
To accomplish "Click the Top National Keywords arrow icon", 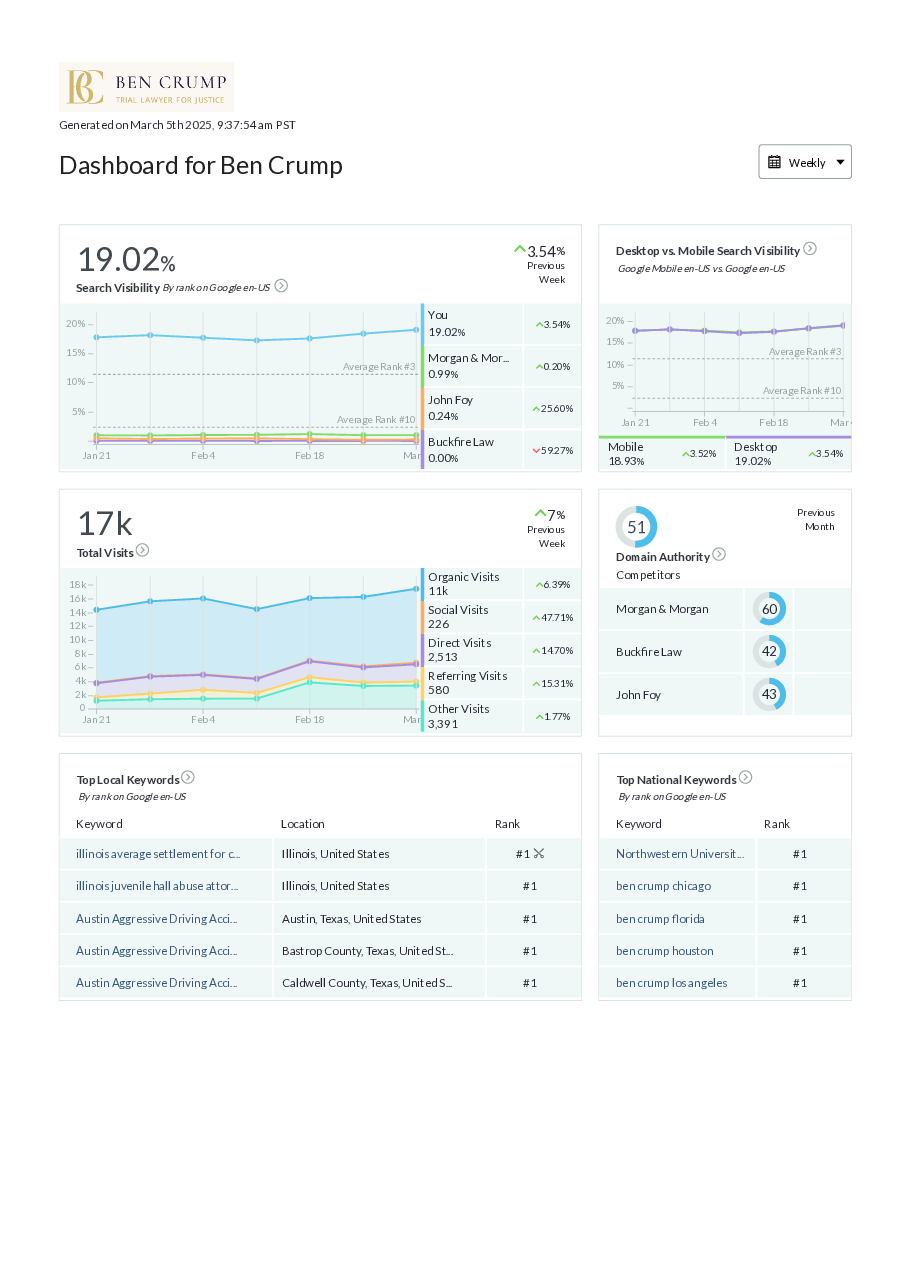I will click(x=745, y=778).
